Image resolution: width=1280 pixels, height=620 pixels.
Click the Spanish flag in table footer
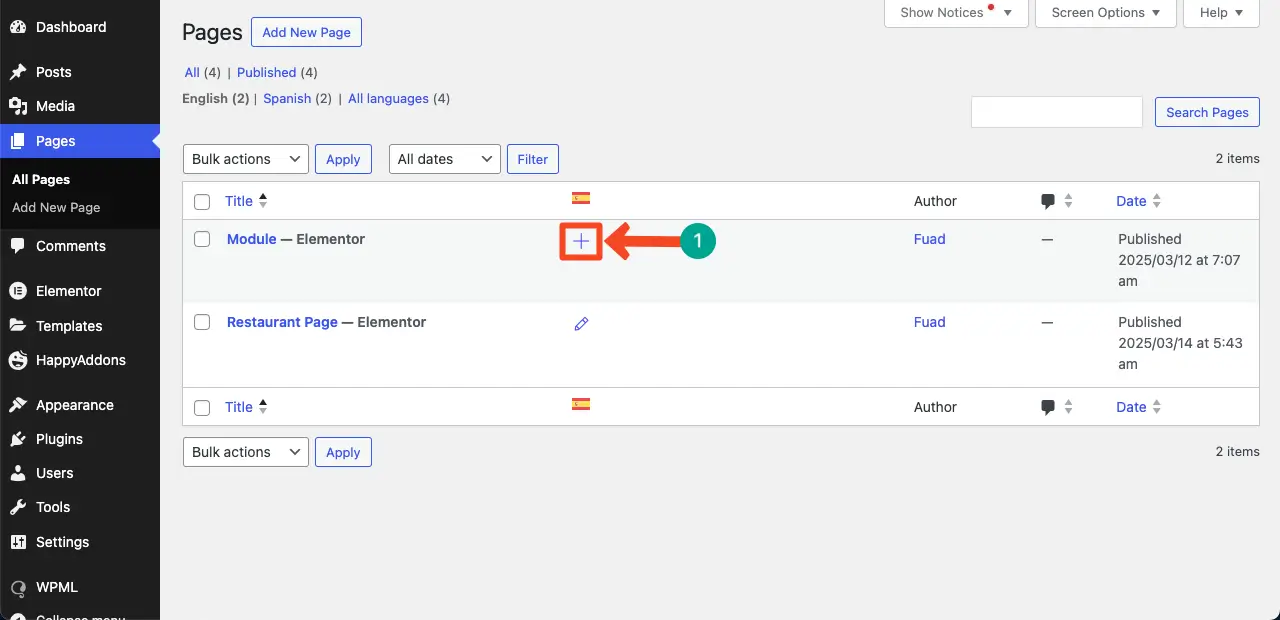click(581, 404)
